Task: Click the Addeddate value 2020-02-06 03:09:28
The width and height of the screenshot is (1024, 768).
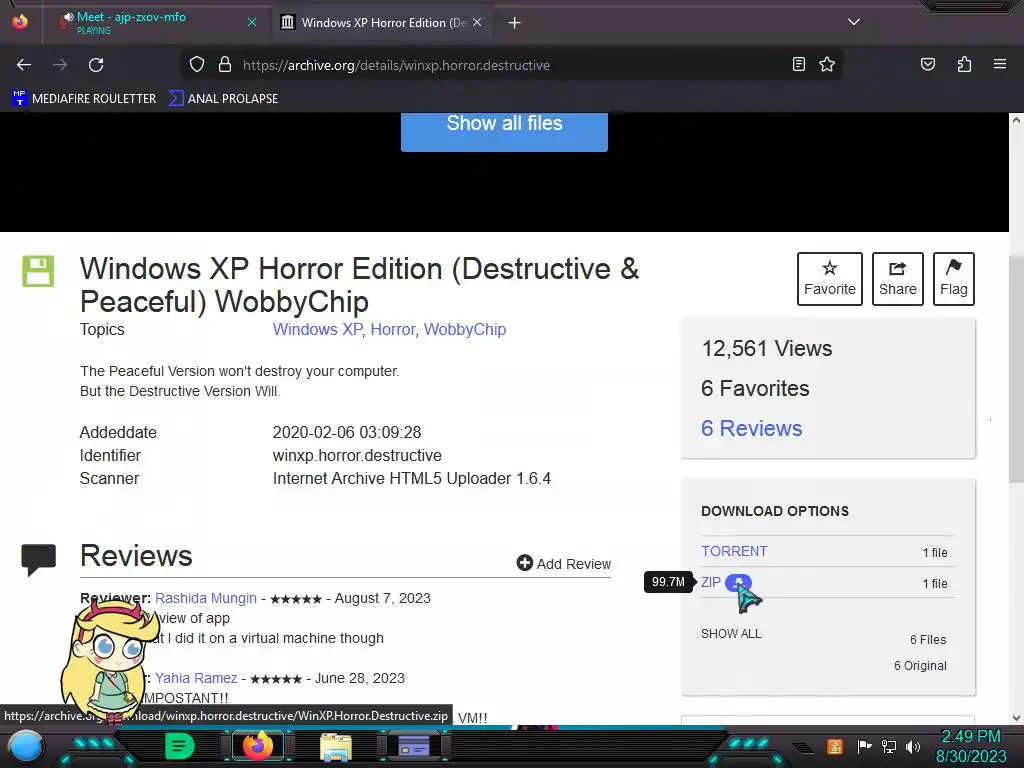Action: coord(347,432)
